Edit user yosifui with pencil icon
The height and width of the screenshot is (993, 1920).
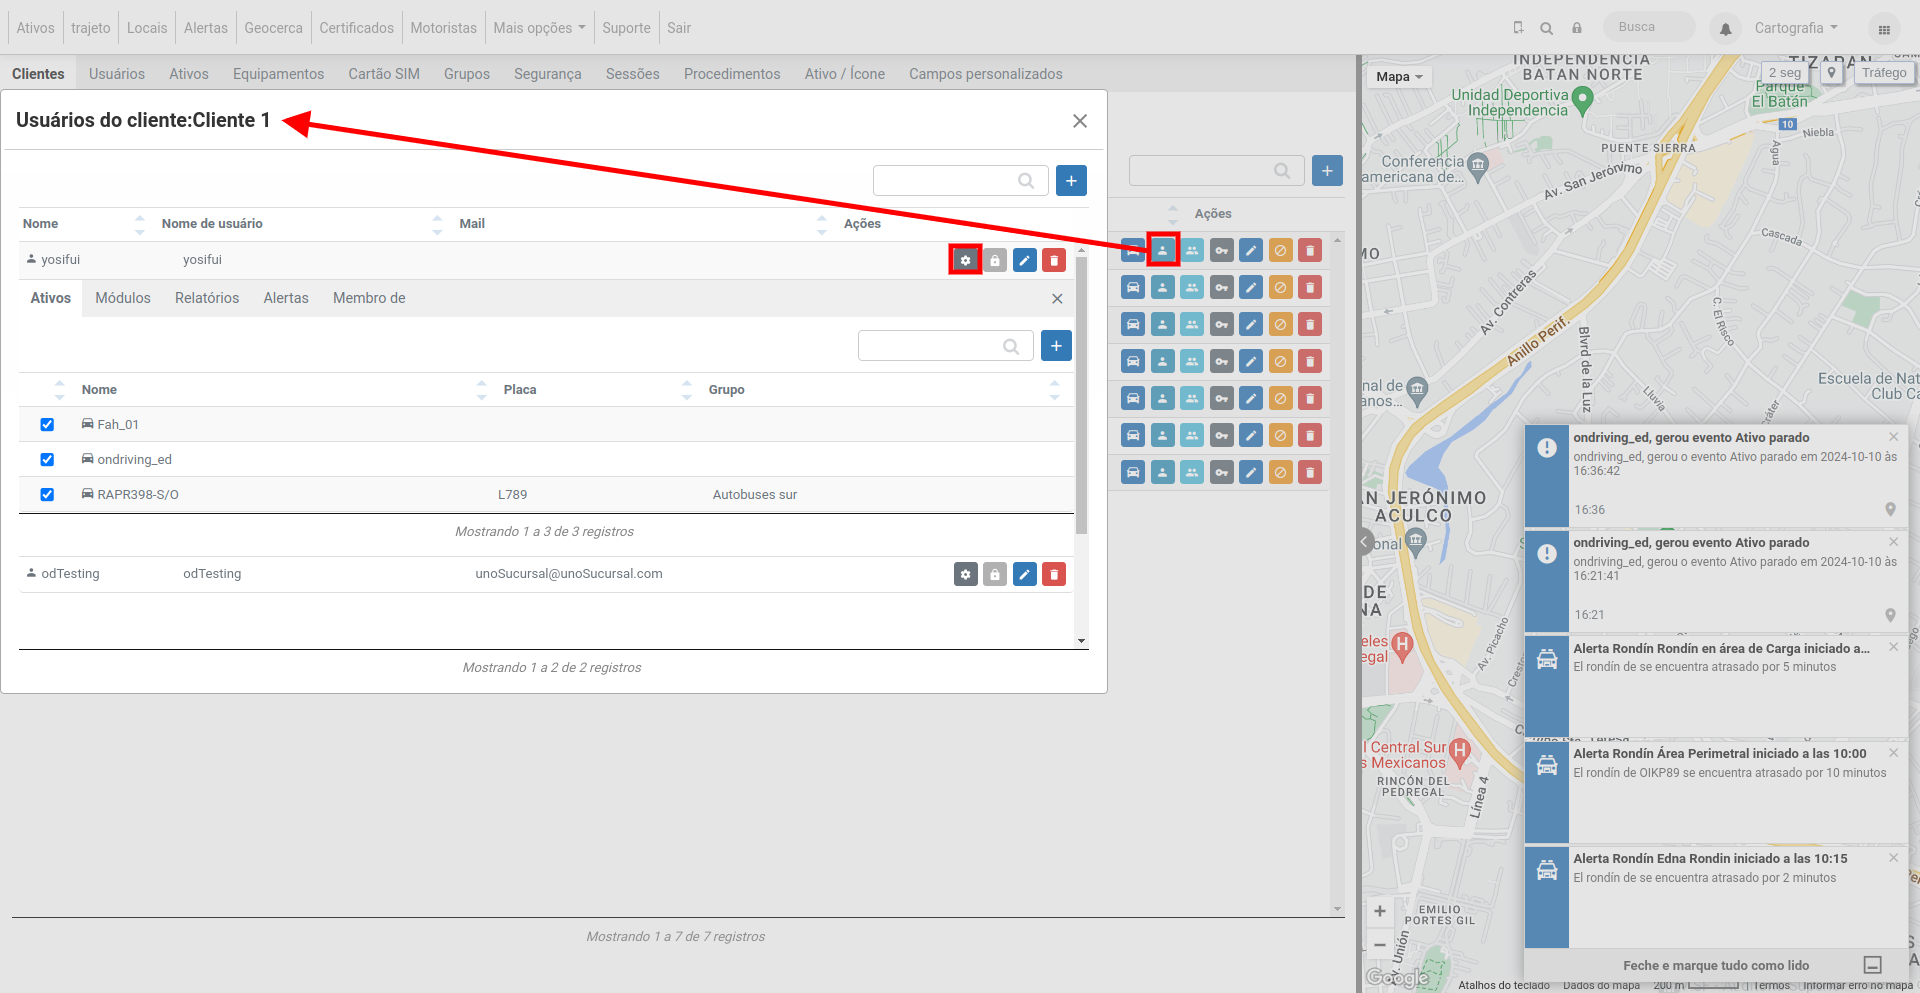pyautogui.click(x=1025, y=260)
